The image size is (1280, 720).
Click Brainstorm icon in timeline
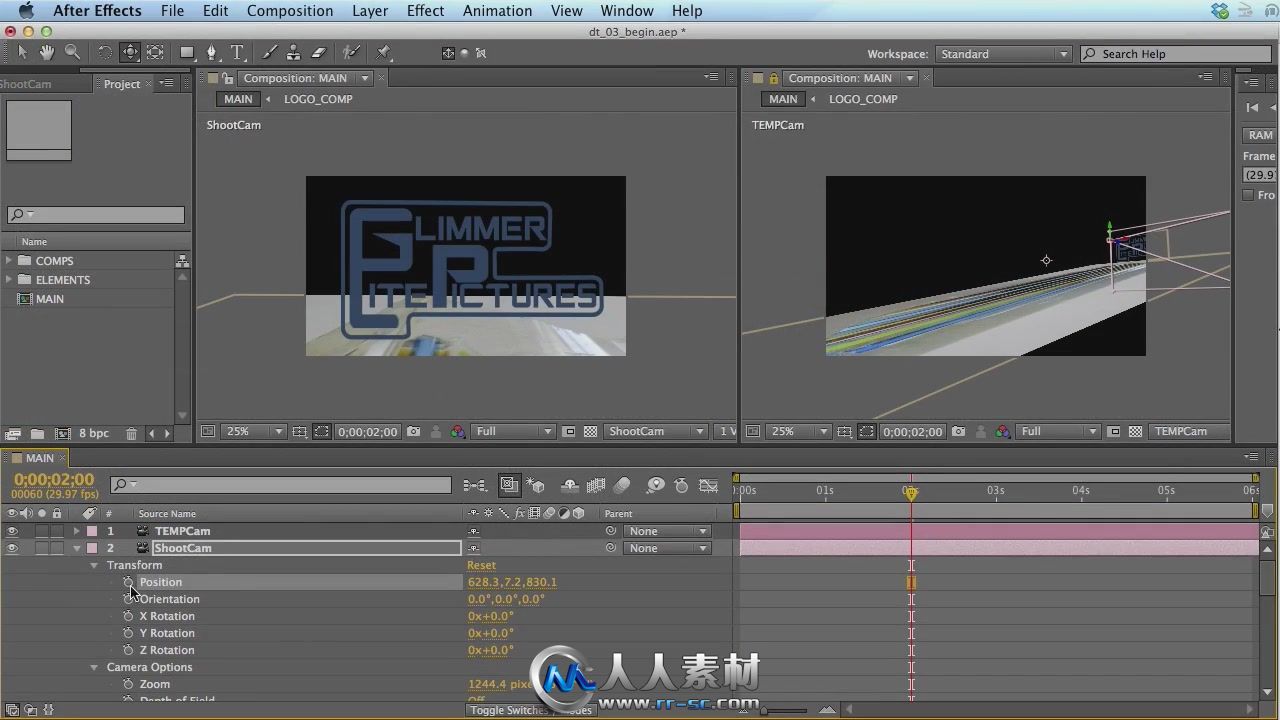[655, 486]
